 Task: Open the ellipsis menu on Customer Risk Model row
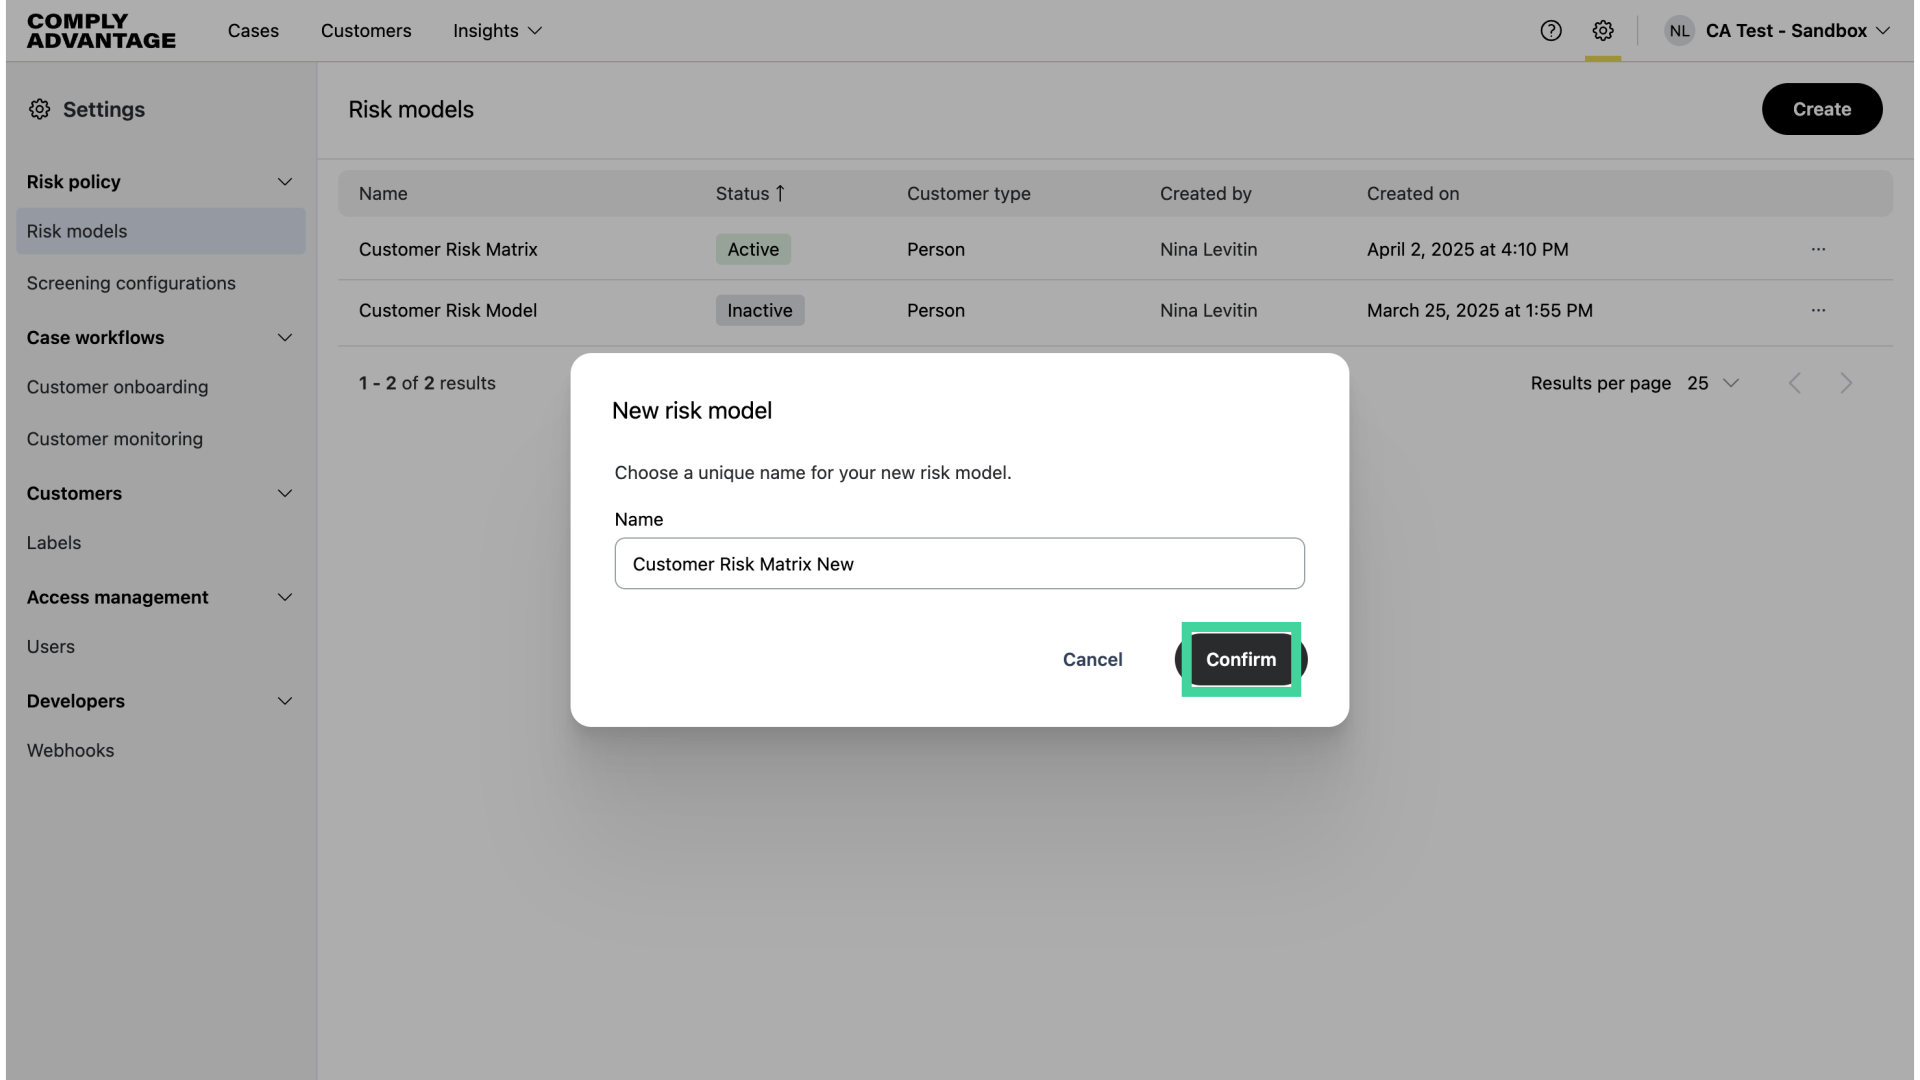(x=1818, y=310)
